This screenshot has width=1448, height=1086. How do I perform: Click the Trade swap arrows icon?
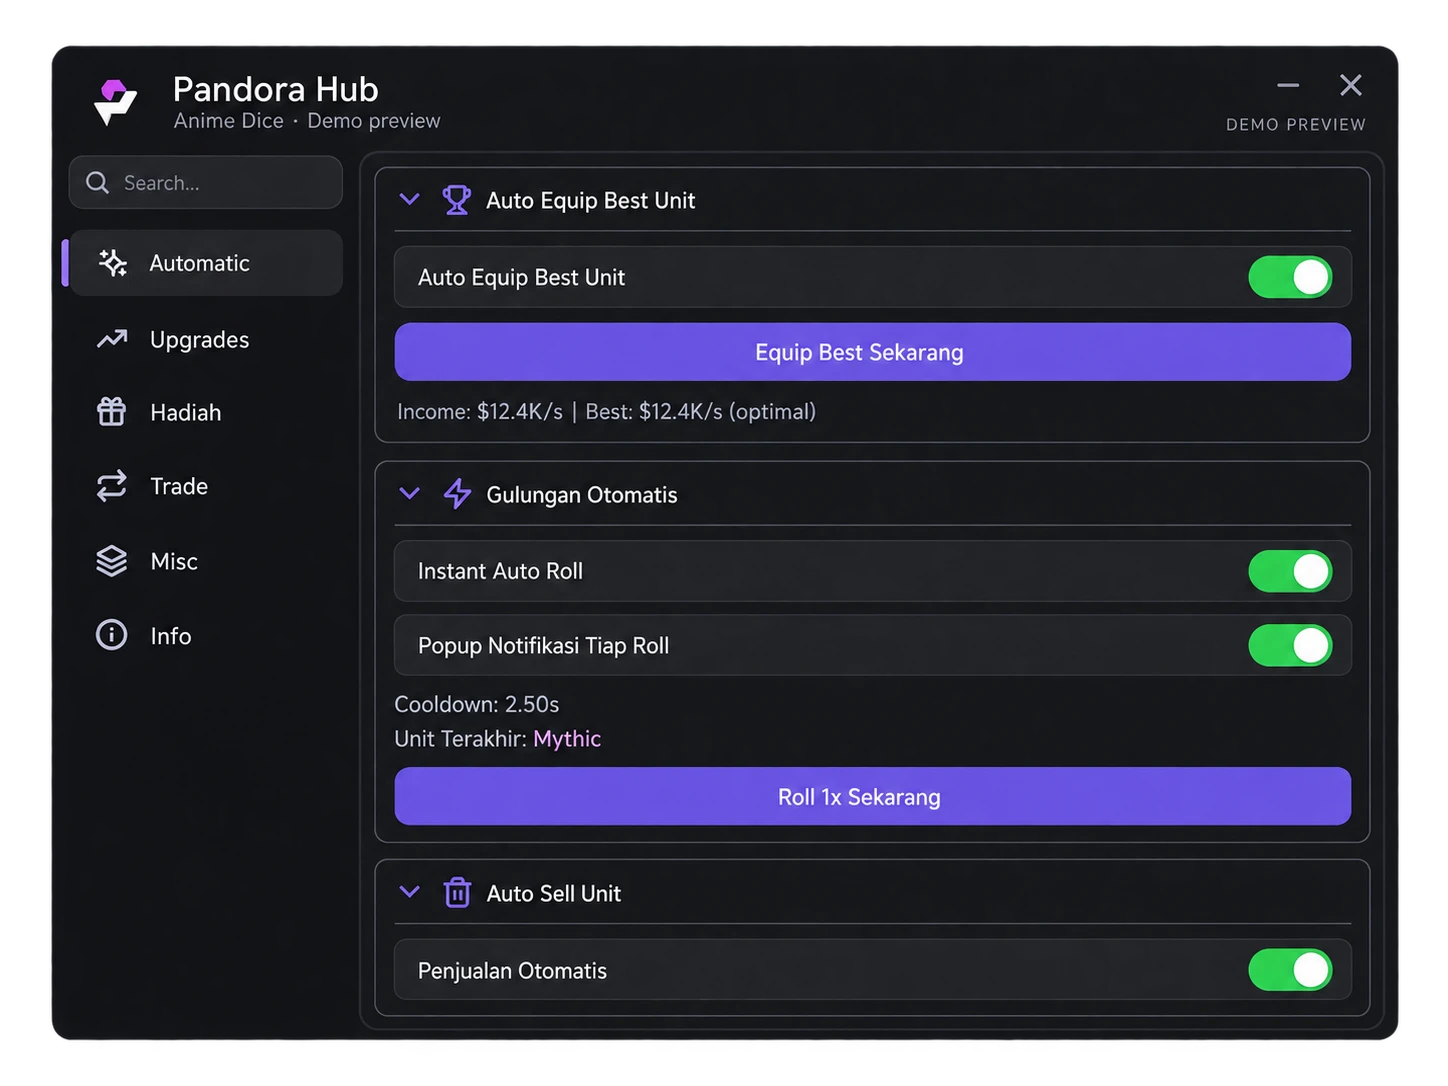click(x=111, y=486)
